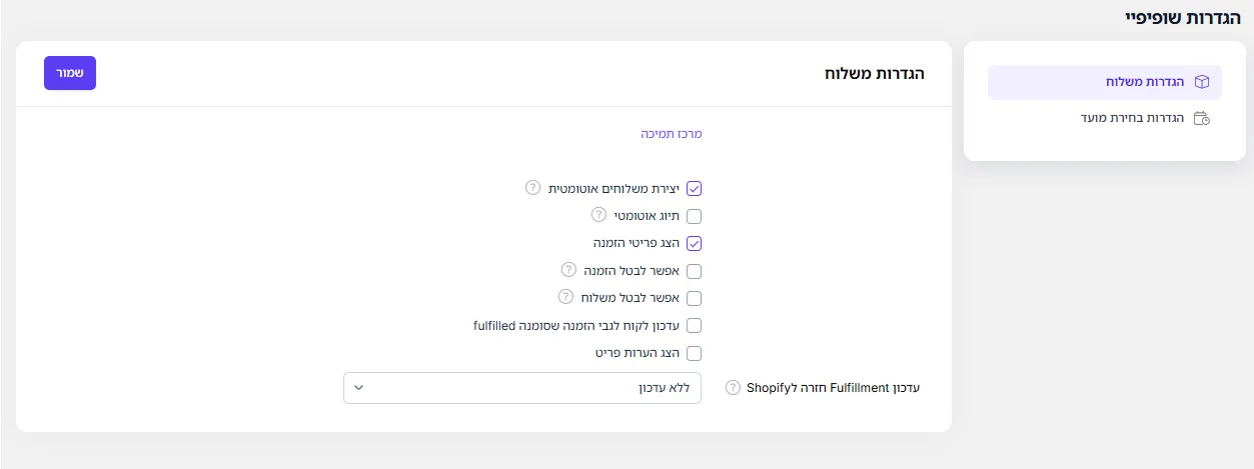Click help icon next to יצירת משלוחים אוטומטית

(533, 187)
